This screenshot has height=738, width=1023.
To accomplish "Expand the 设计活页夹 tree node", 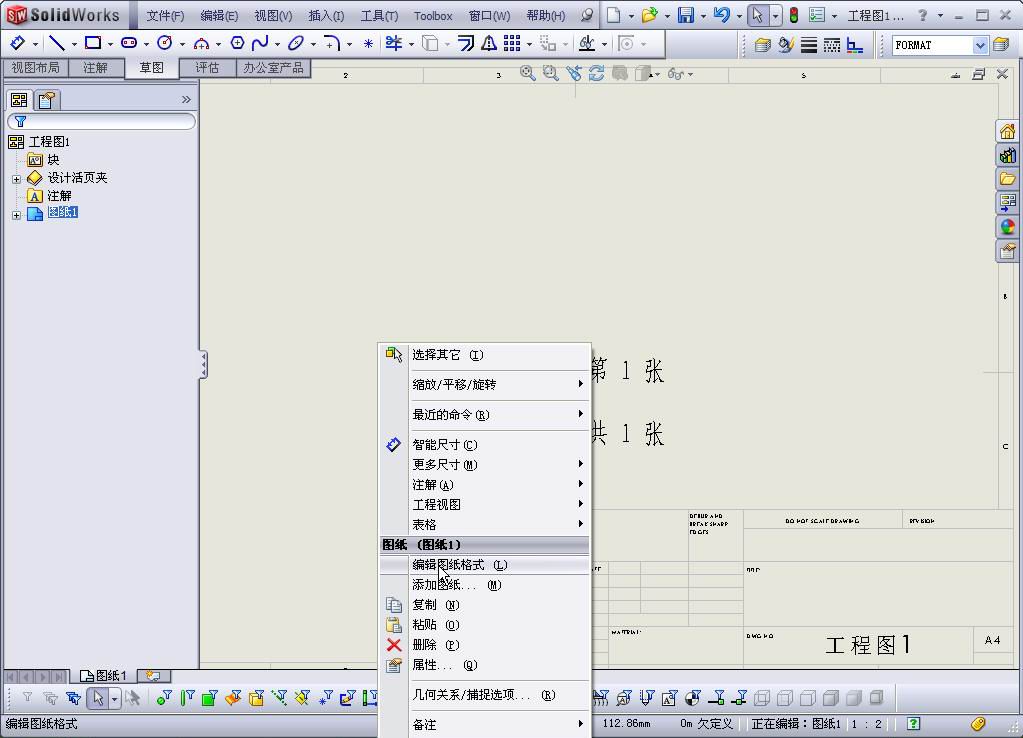I will [x=16, y=178].
